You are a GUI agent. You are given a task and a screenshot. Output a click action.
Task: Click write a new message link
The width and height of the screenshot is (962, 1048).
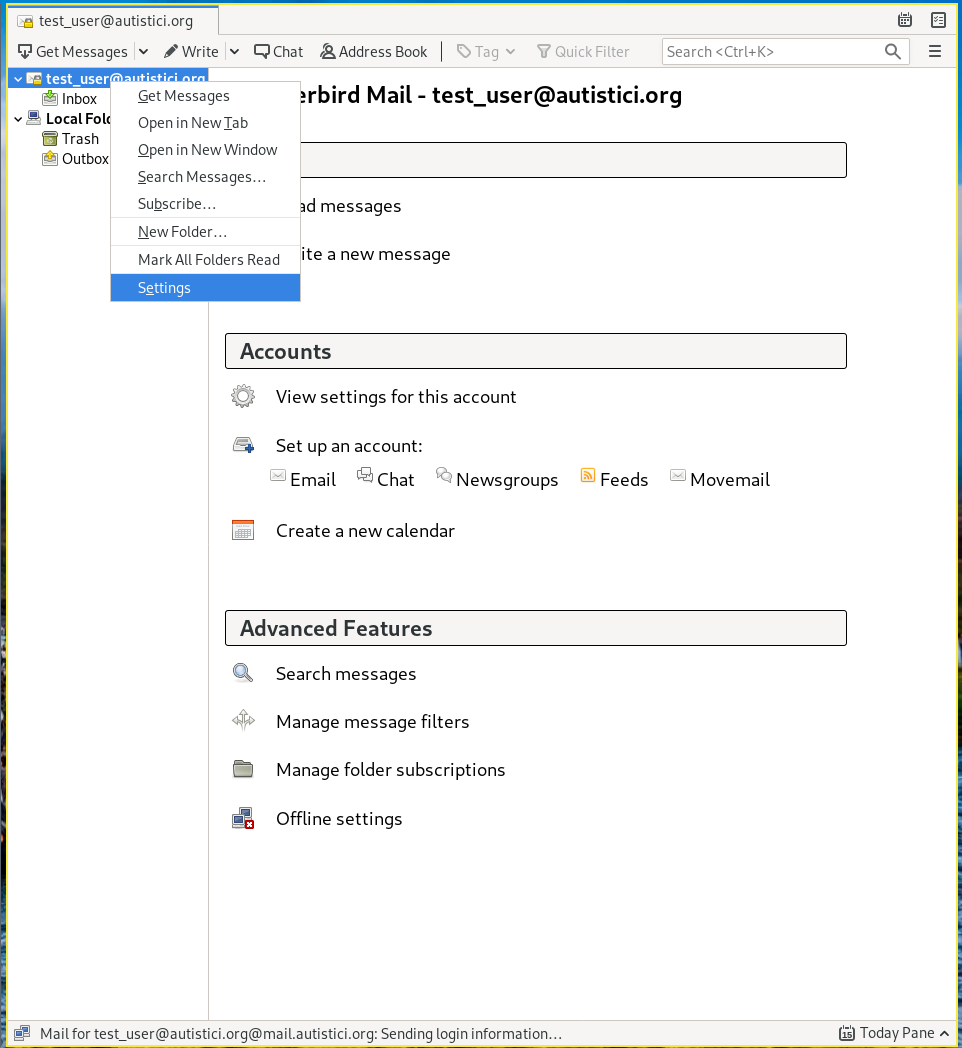375,254
